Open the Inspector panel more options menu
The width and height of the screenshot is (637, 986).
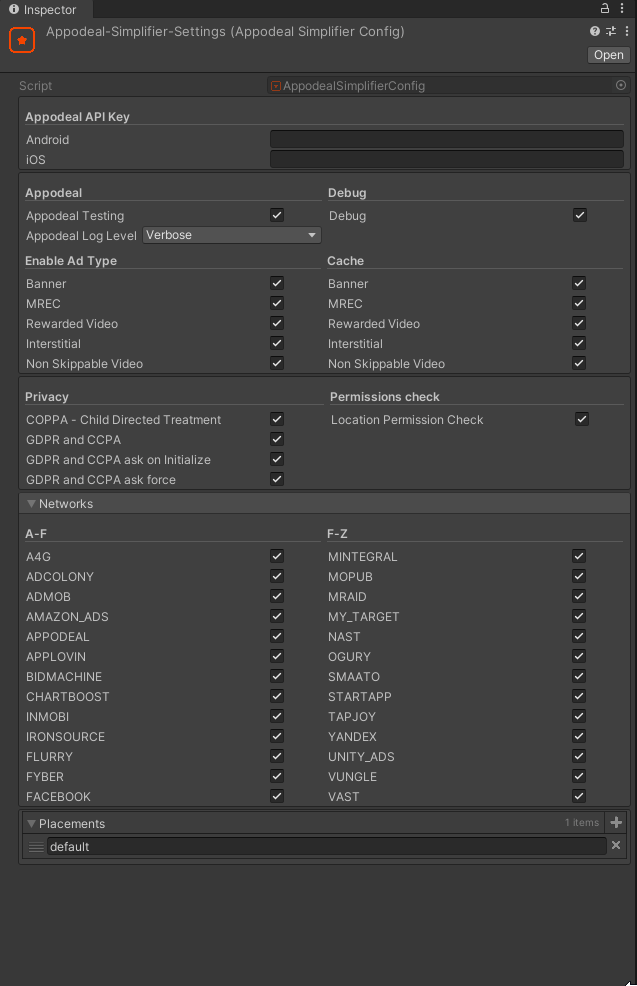(624, 9)
